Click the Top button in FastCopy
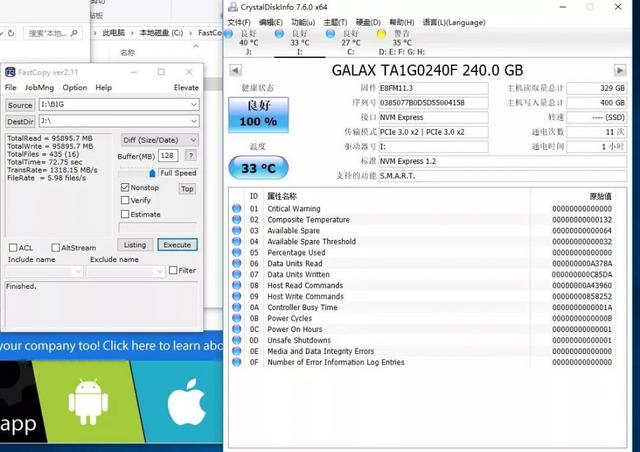The width and height of the screenshot is (640, 452). [x=187, y=189]
